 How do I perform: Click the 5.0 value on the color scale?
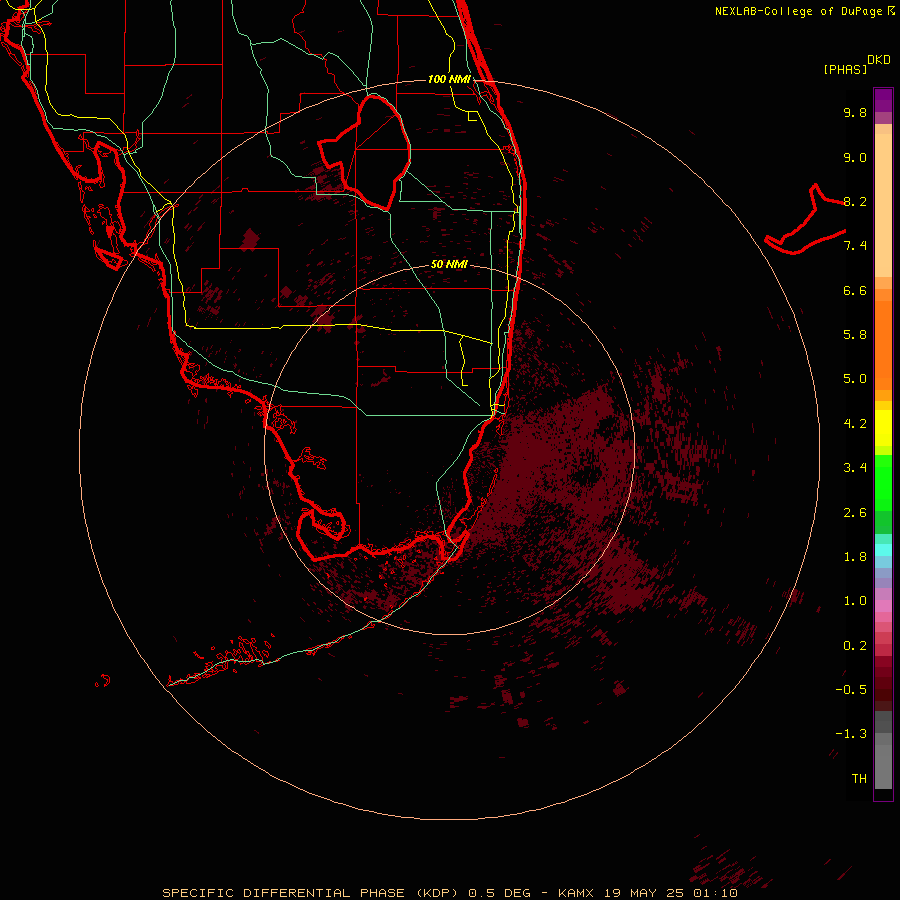pos(855,379)
